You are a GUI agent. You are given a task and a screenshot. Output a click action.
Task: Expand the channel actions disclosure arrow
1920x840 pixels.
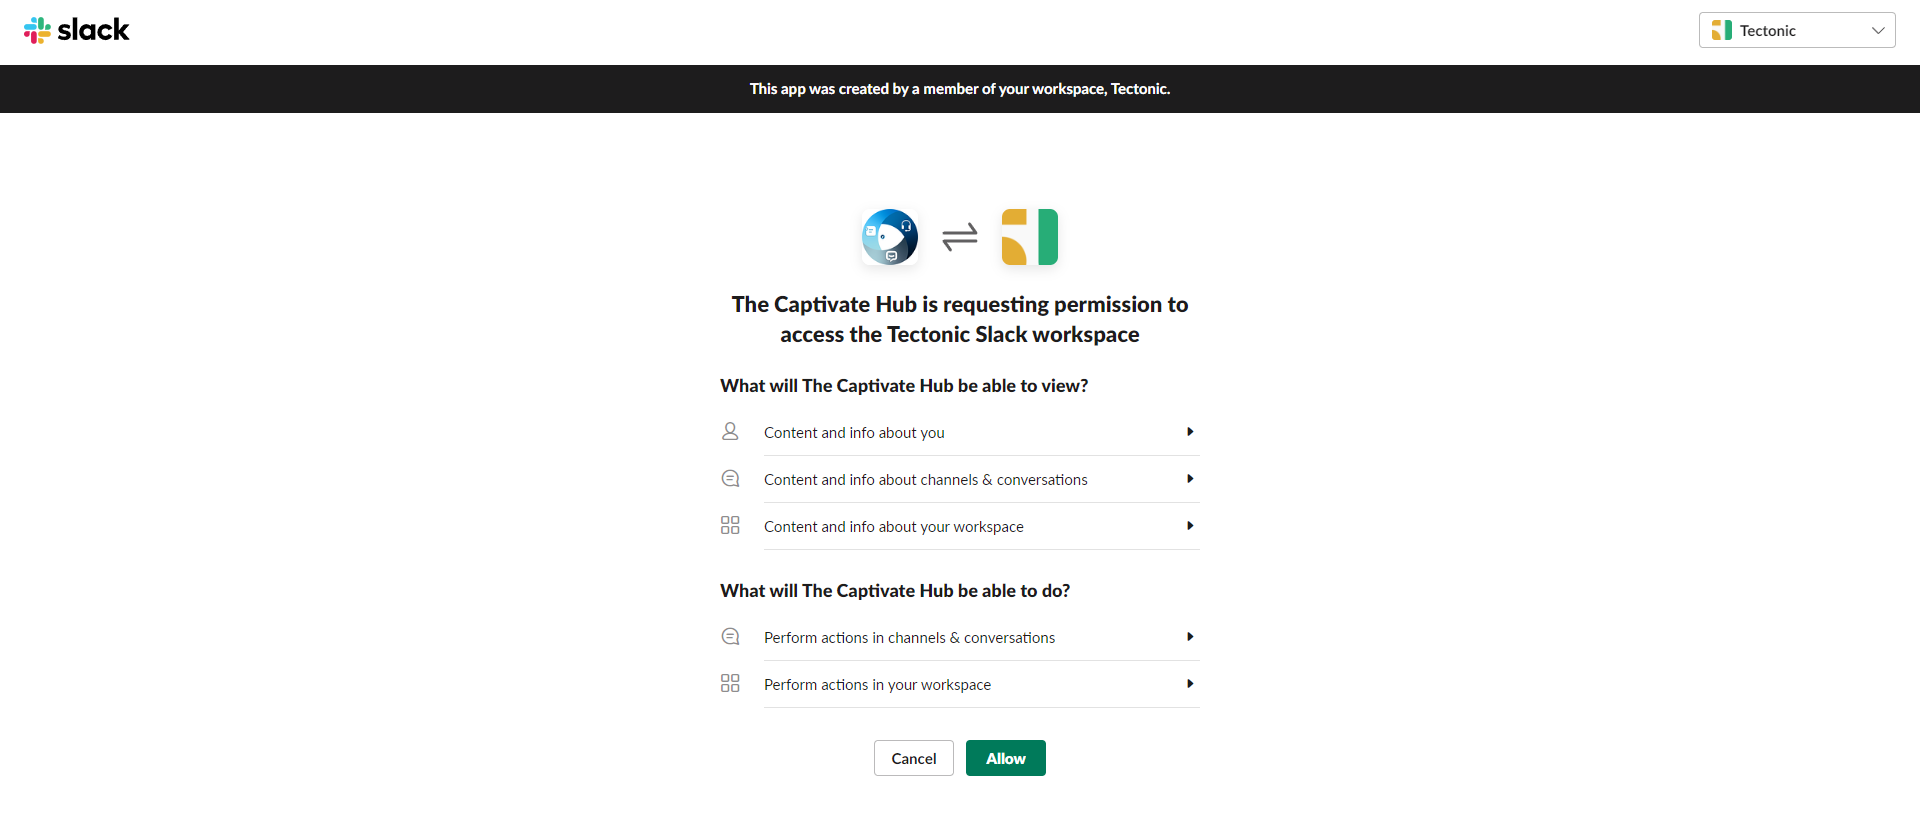pos(1190,637)
